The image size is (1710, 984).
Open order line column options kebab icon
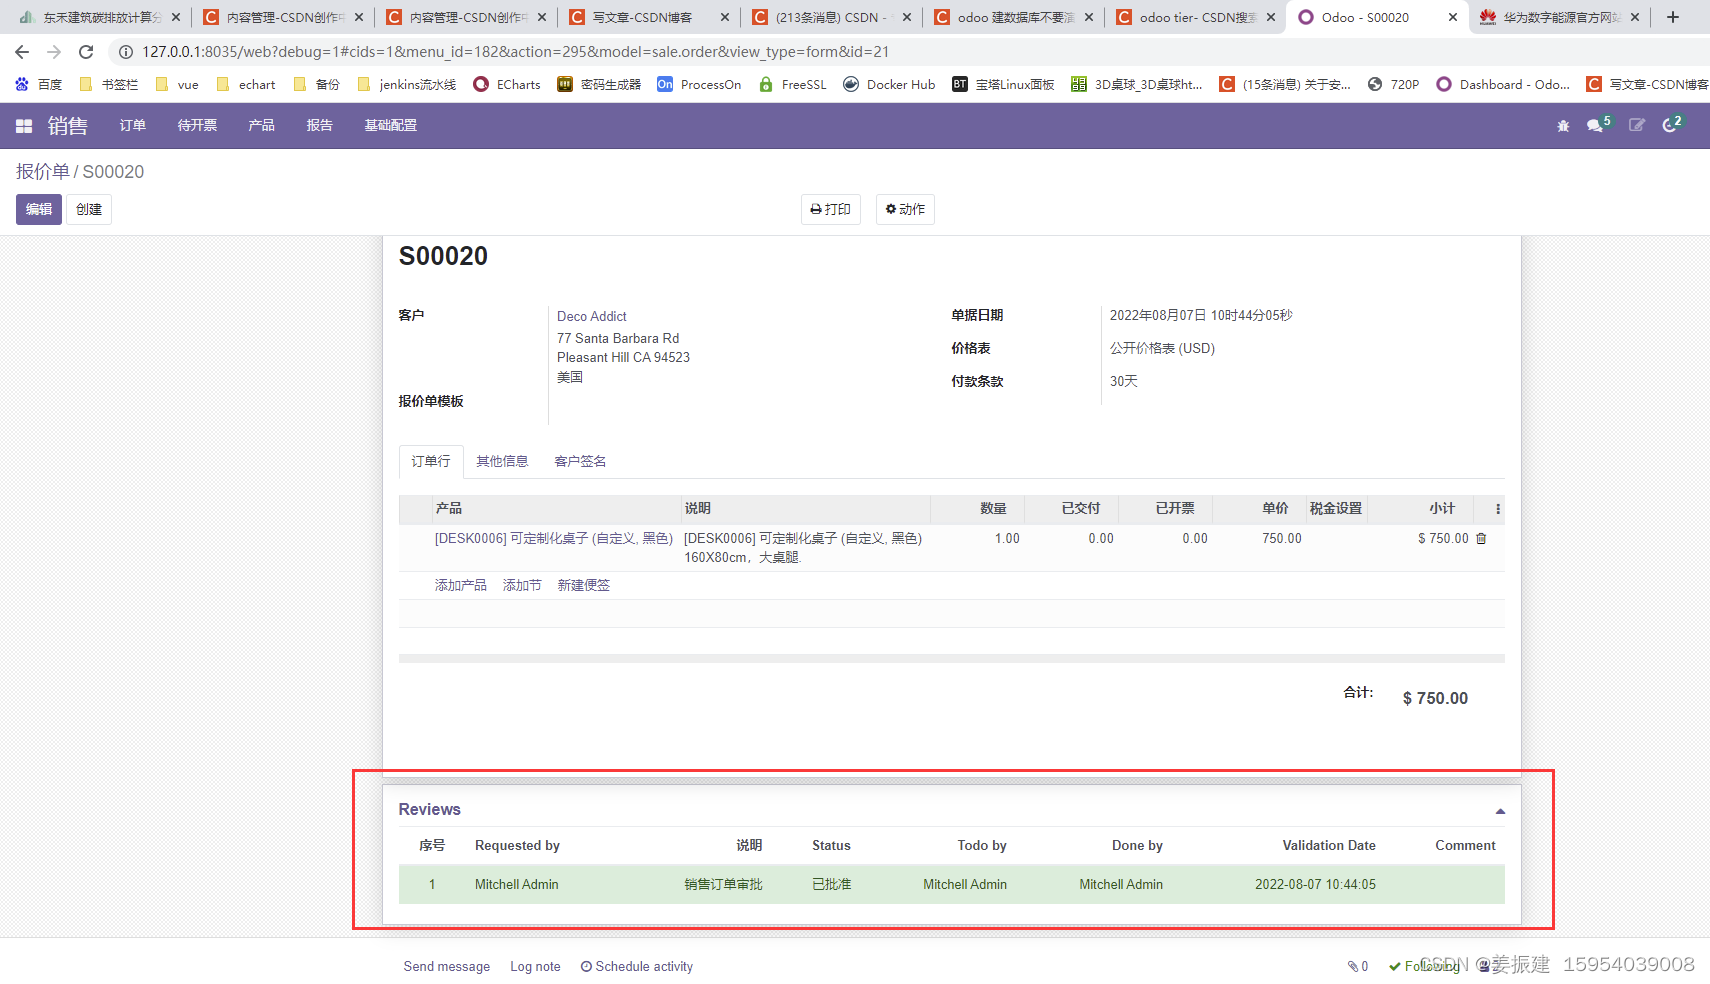(1497, 509)
